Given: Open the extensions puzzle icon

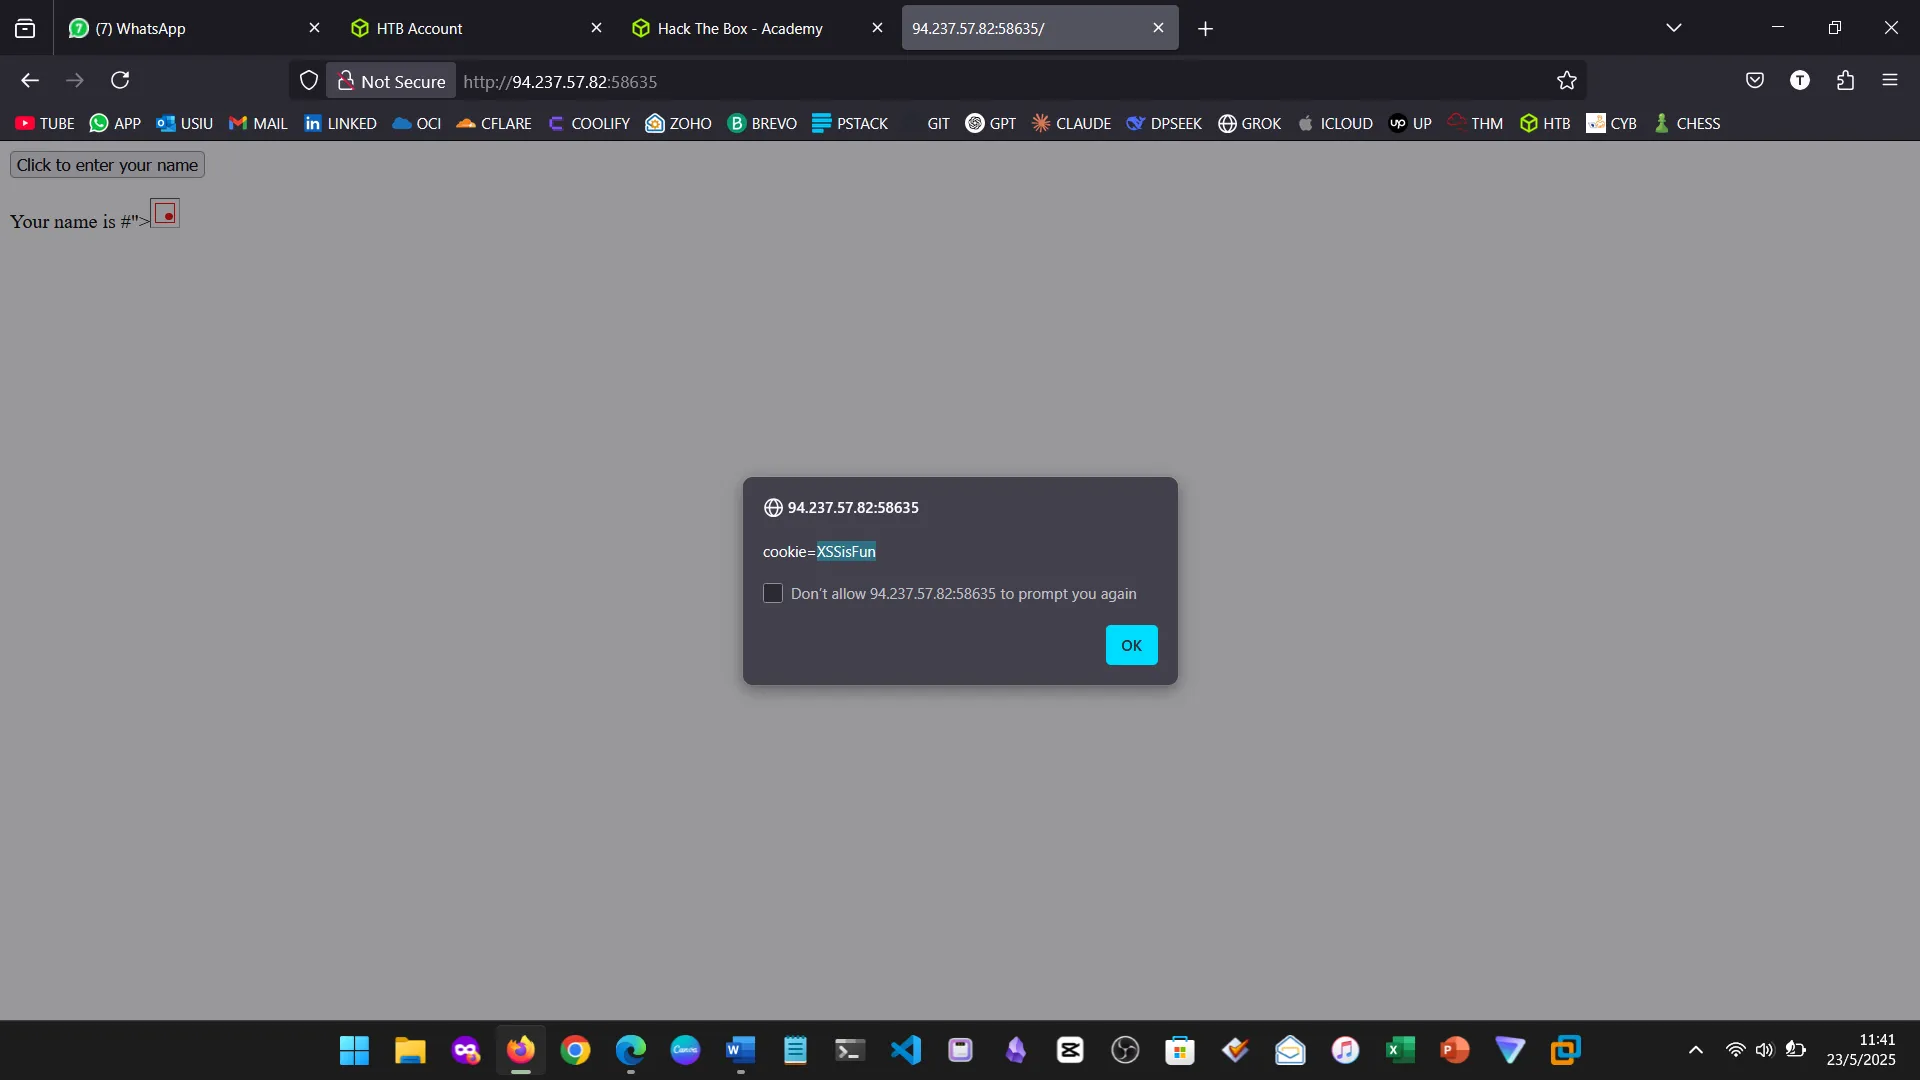Looking at the screenshot, I should 1845,80.
